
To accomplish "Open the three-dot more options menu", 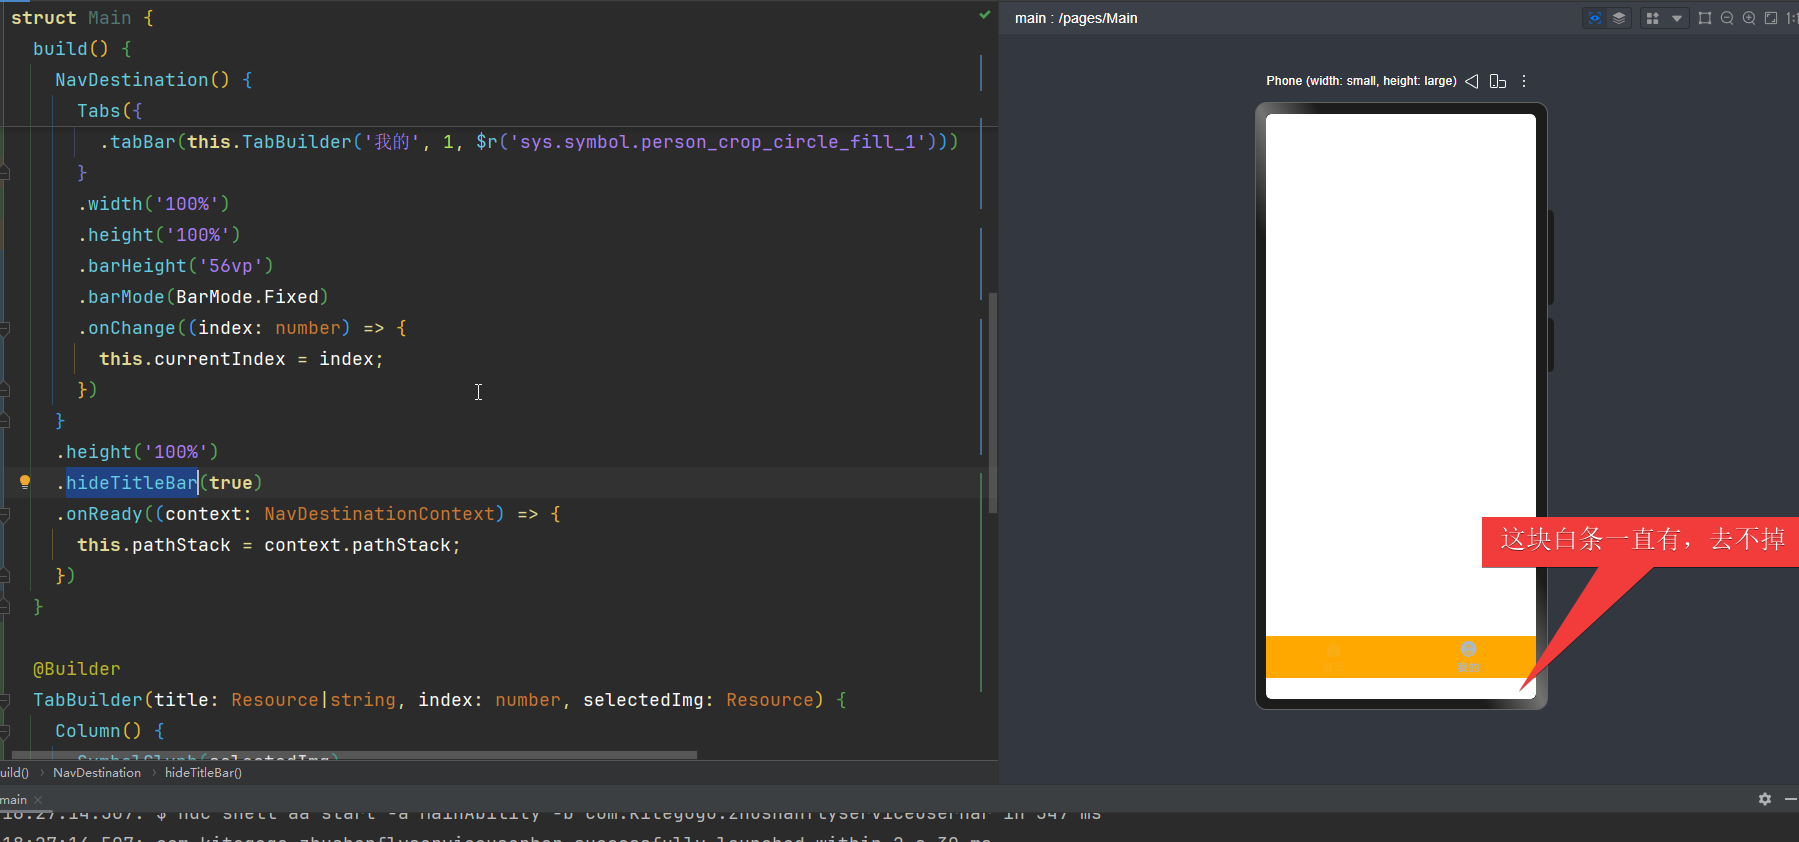I will 1524,81.
